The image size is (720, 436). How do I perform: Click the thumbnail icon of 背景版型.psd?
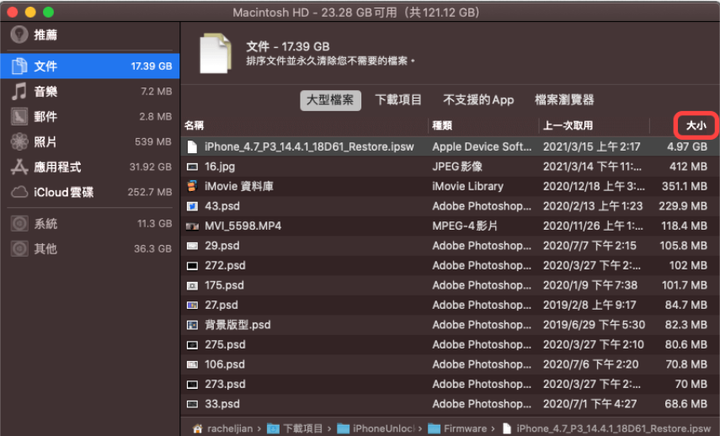(x=192, y=325)
